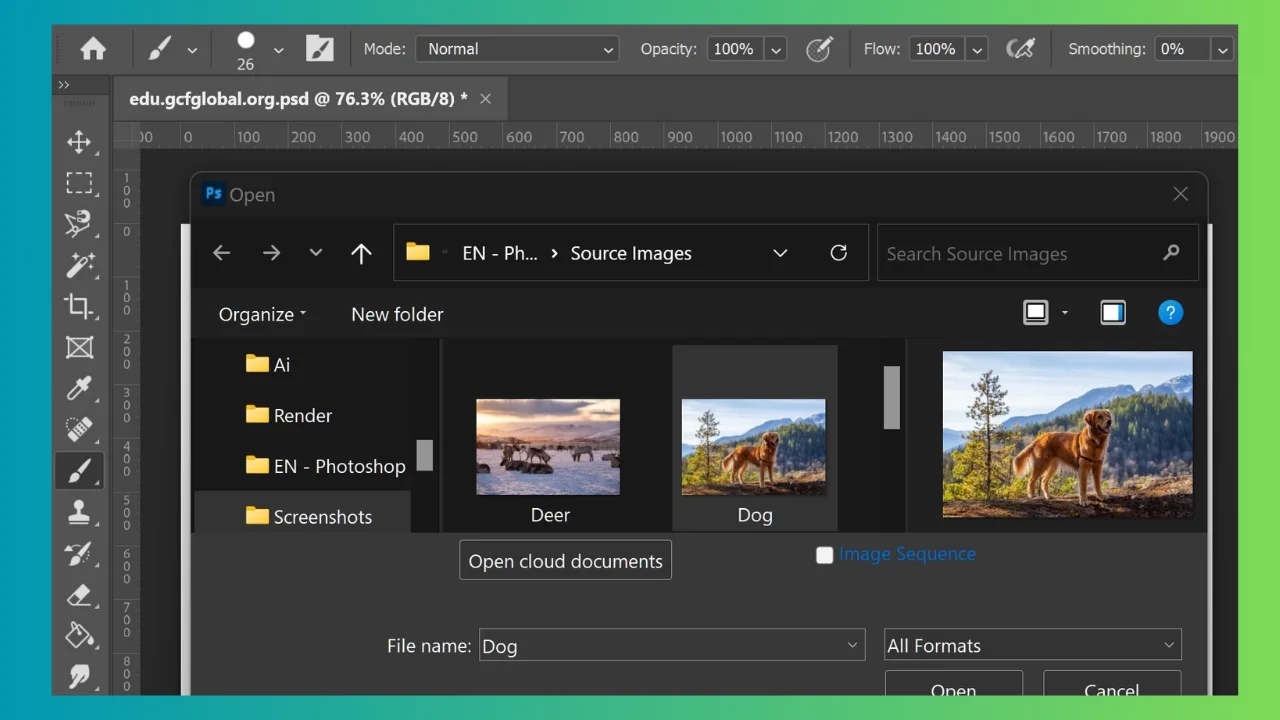Click the Smoothing value field

(x=1181, y=49)
